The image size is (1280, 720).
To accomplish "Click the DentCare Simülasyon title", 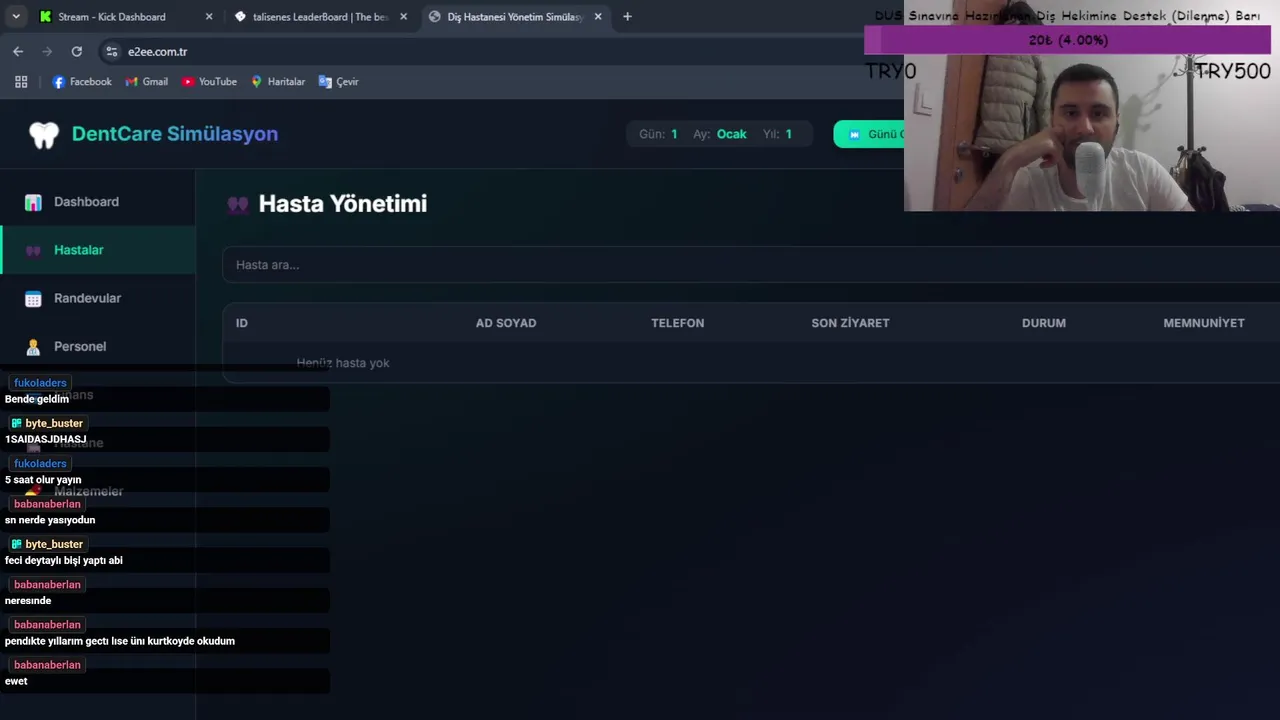I will click(x=175, y=134).
